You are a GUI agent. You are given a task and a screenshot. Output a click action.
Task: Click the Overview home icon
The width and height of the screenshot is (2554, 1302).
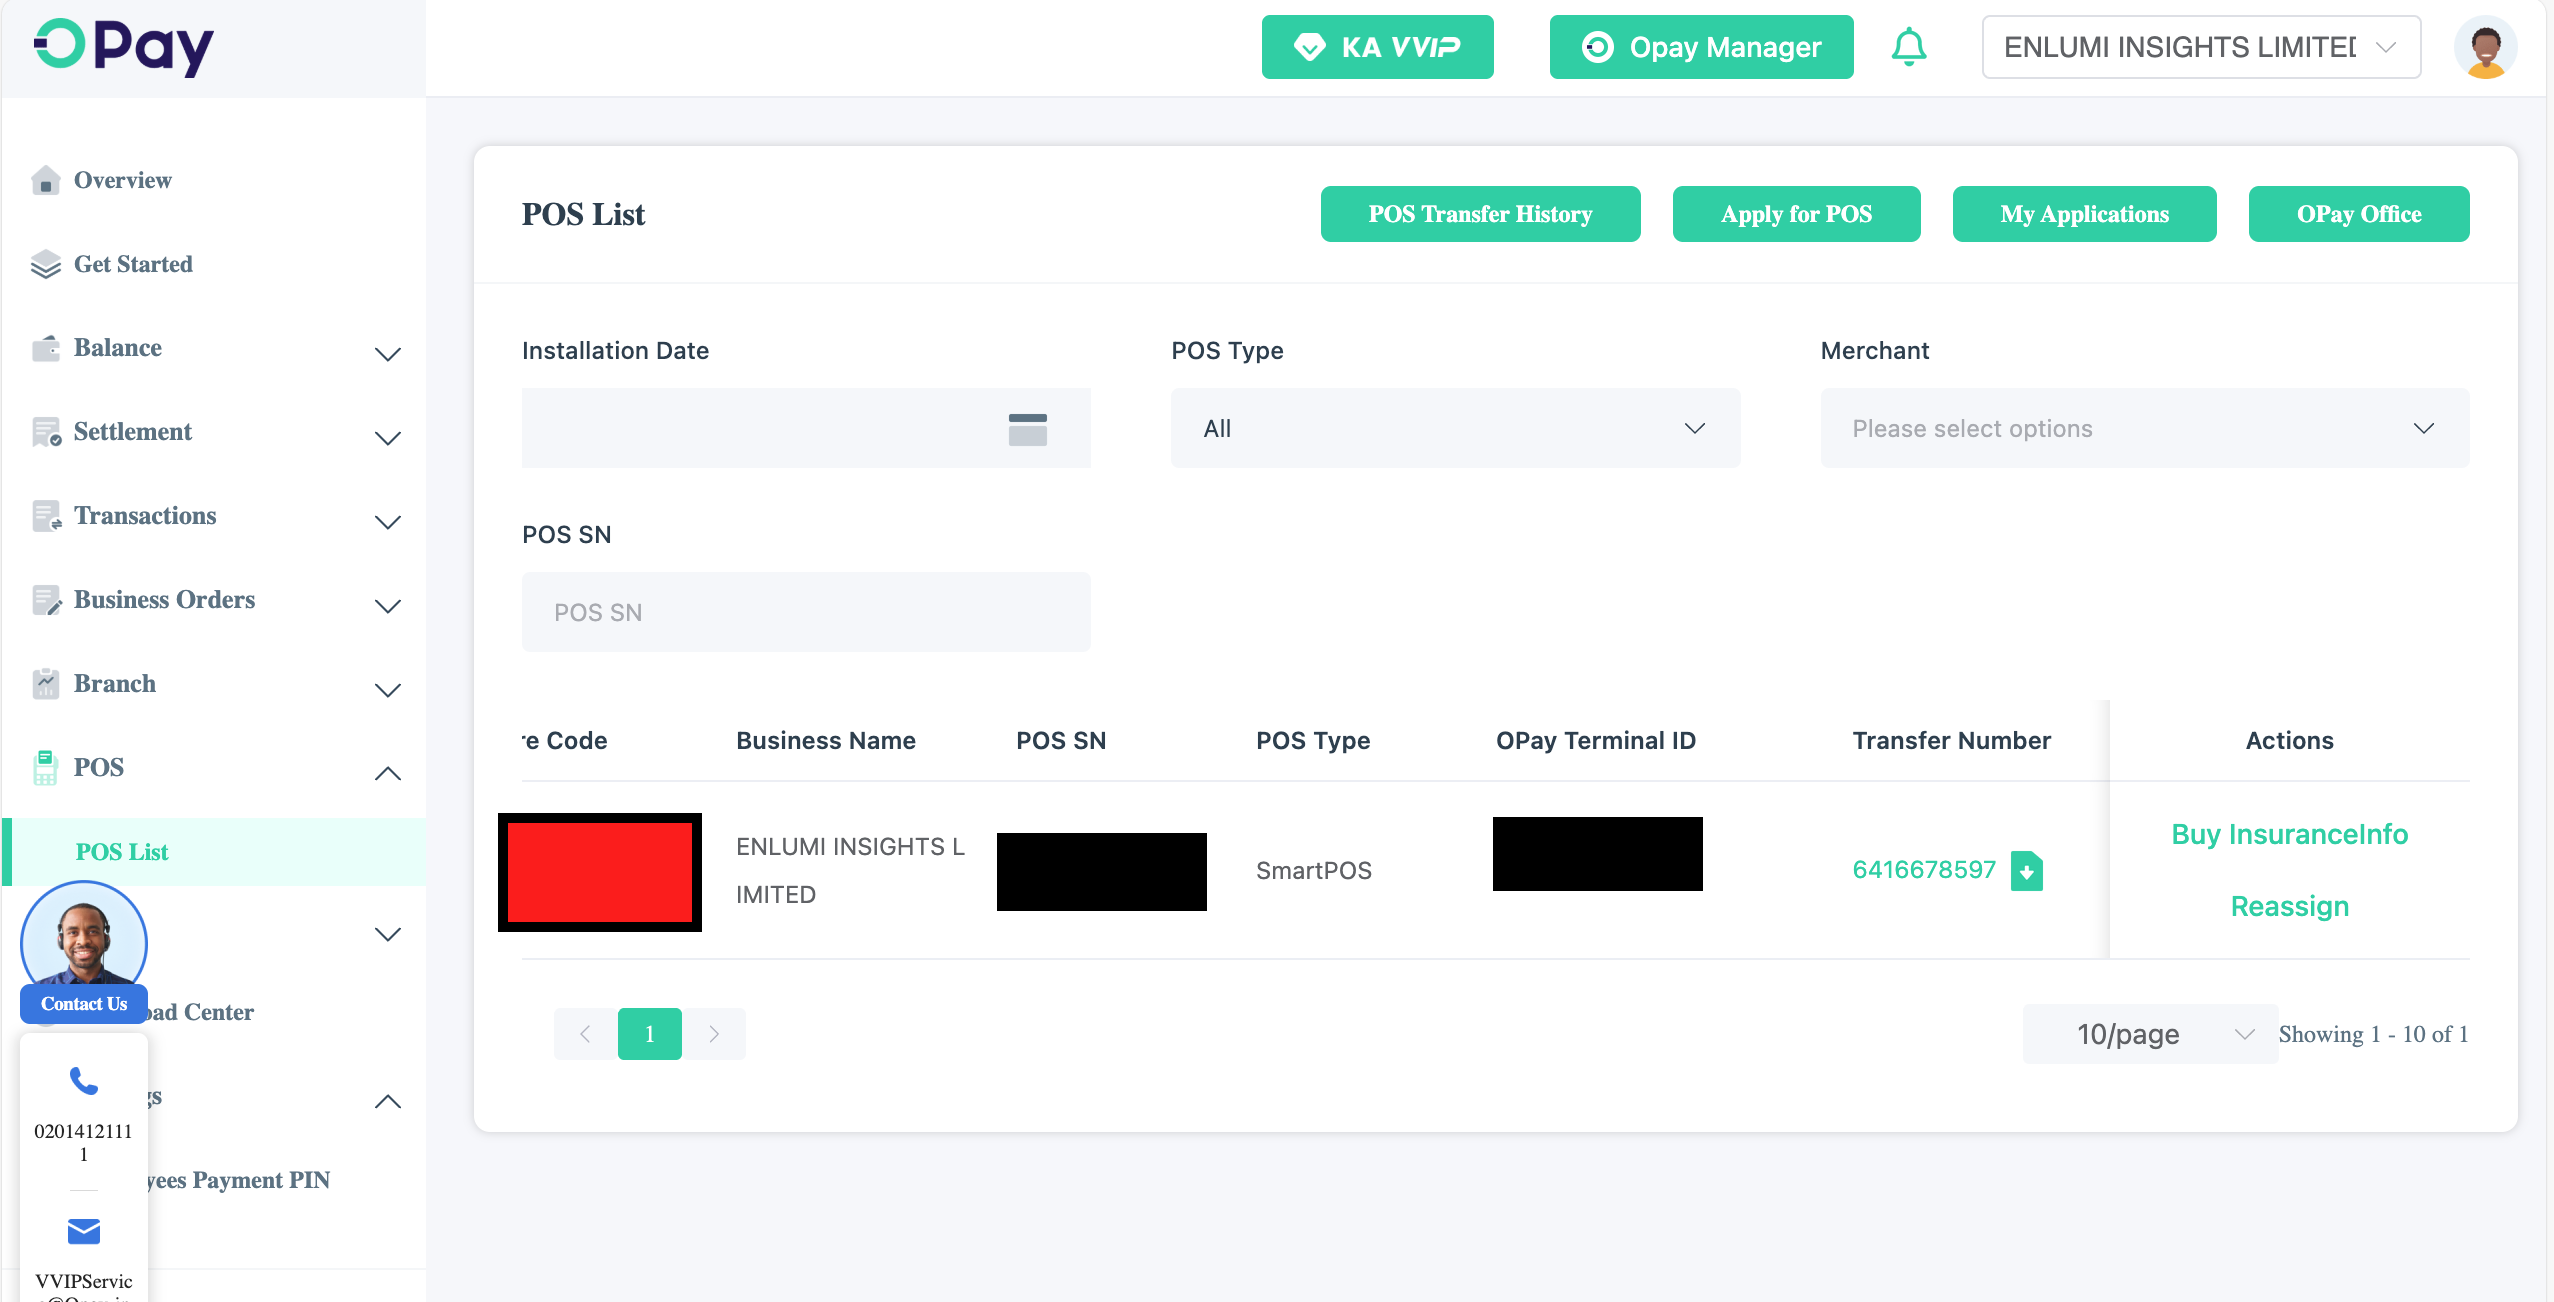[x=46, y=180]
